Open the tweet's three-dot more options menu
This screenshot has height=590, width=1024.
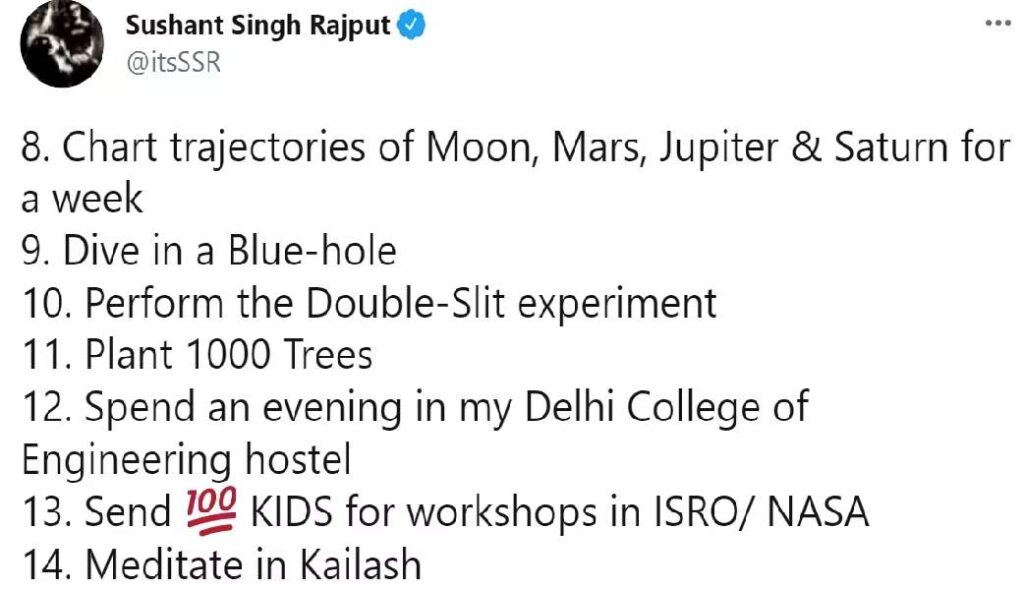point(997,23)
